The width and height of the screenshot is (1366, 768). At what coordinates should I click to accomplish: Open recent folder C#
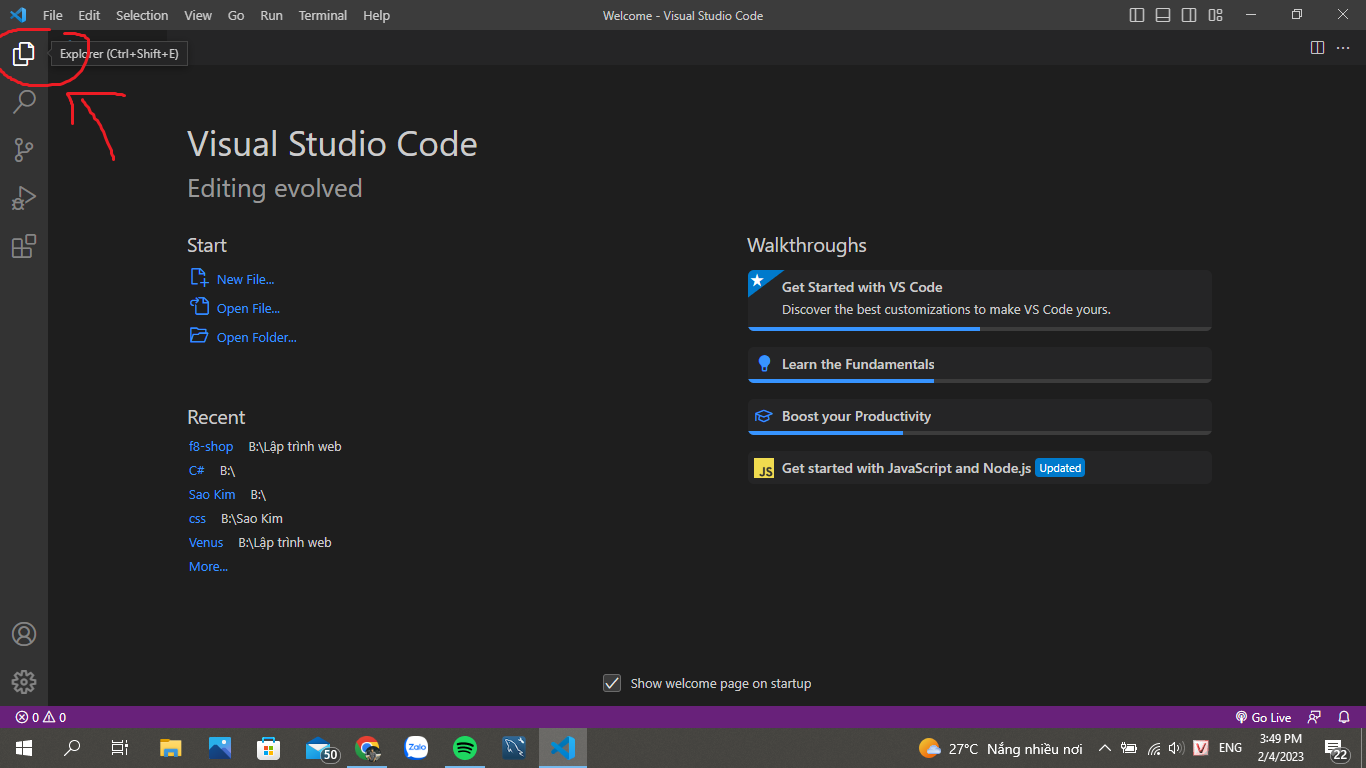[197, 470]
